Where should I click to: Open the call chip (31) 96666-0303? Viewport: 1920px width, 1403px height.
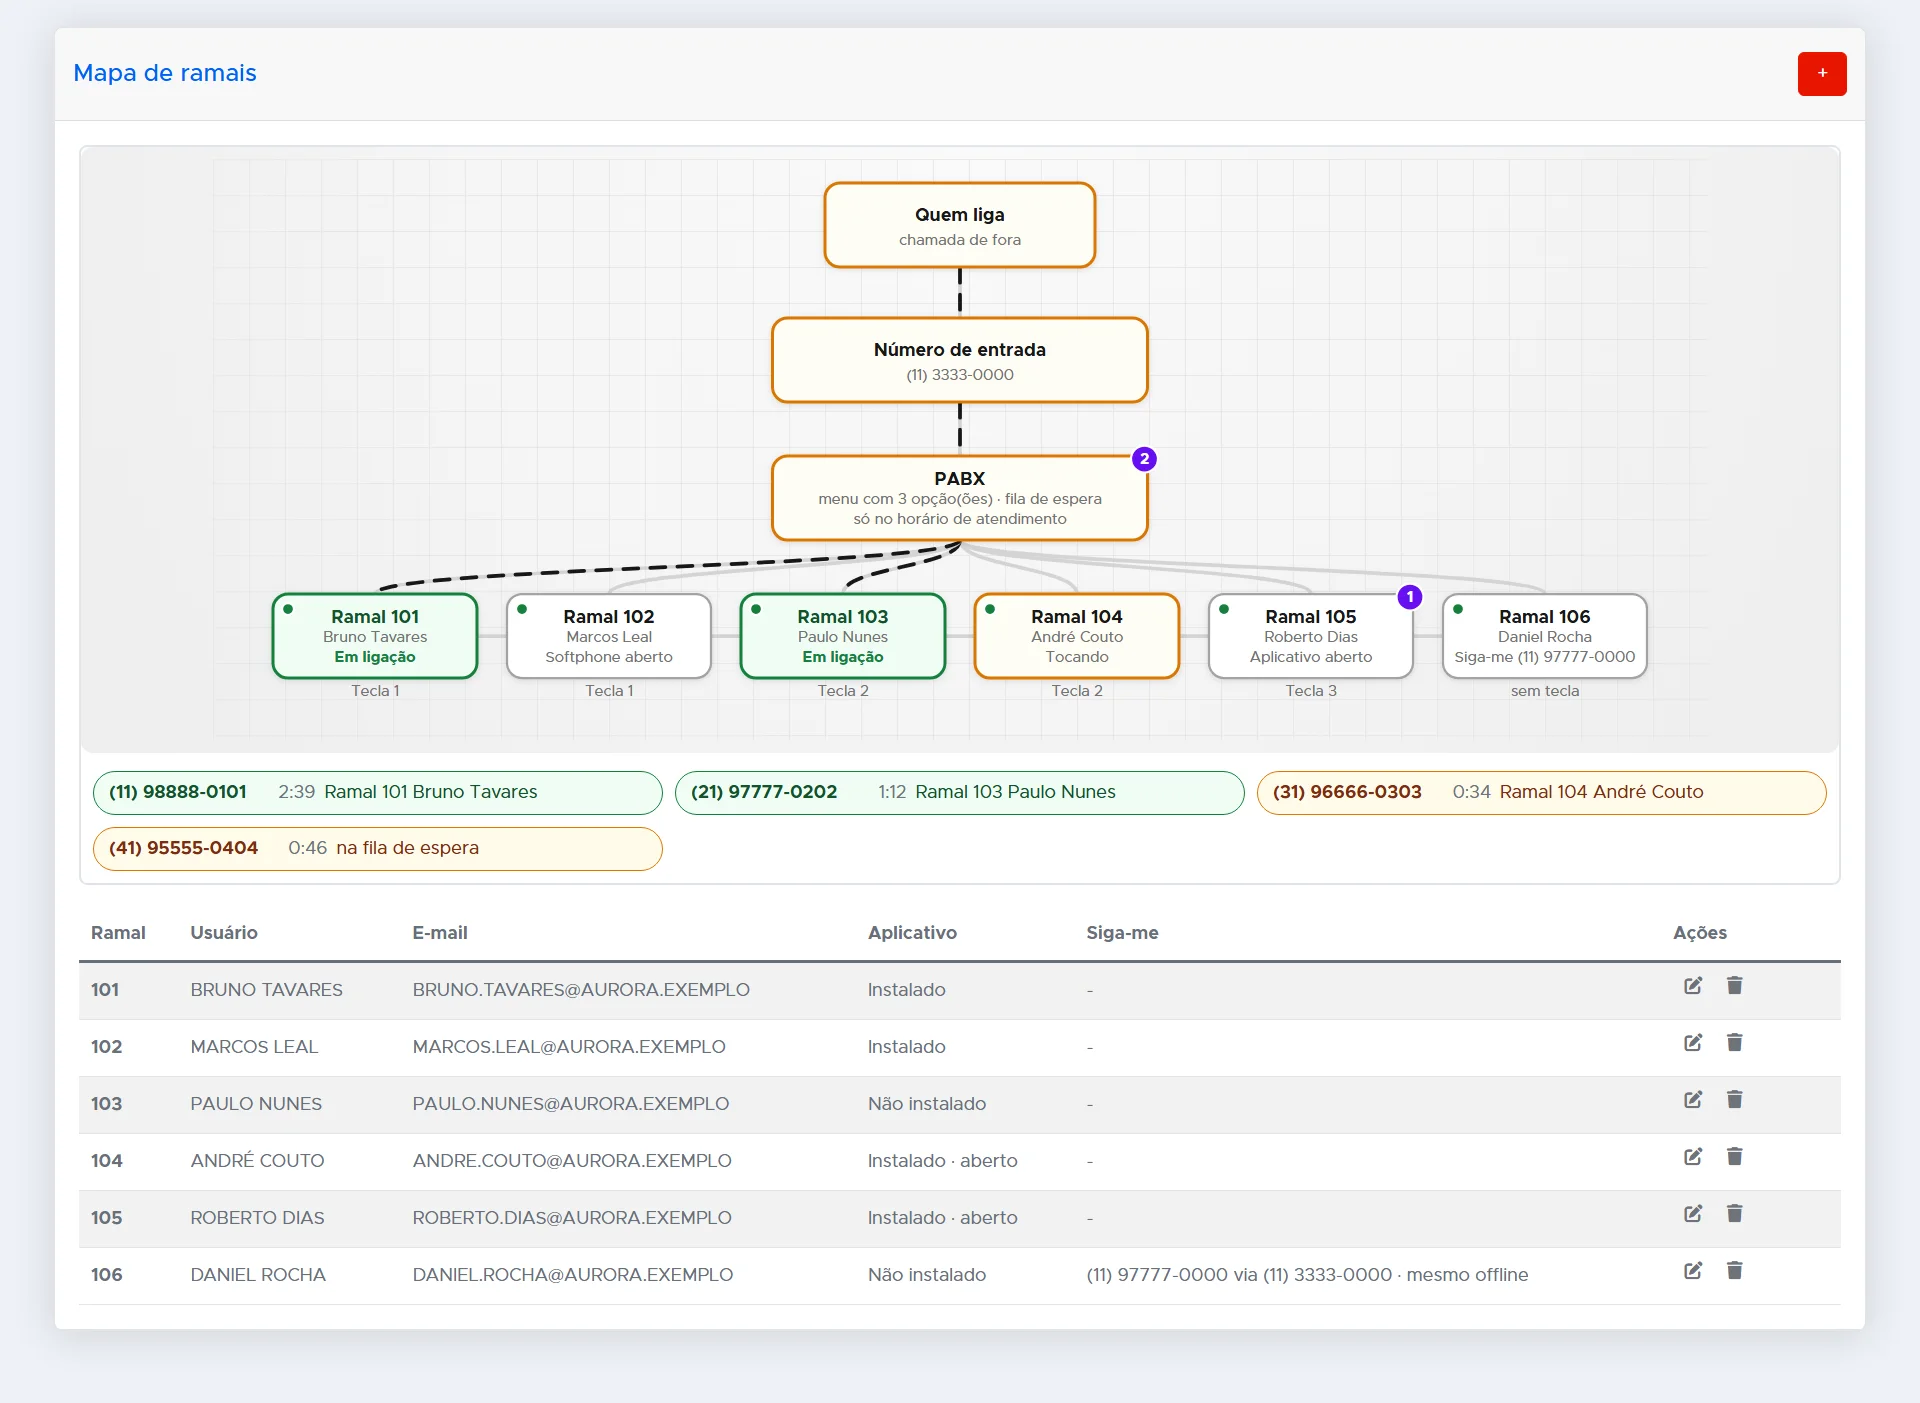[x=1542, y=792]
